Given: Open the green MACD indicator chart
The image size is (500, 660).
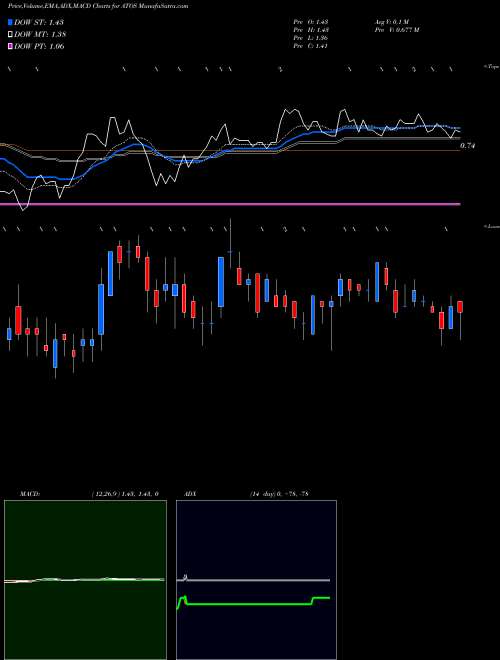Looking at the screenshot, I should (85, 580).
